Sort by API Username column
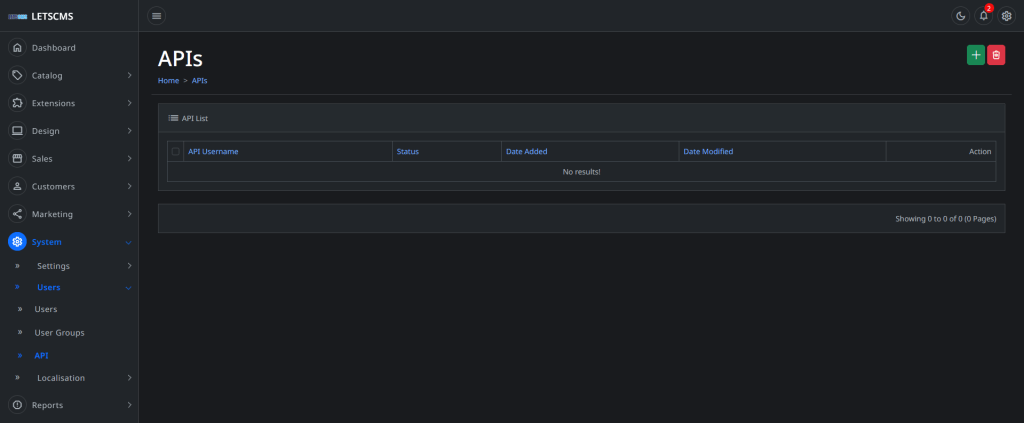Viewport: 1024px width, 423px height. point(214,151)
